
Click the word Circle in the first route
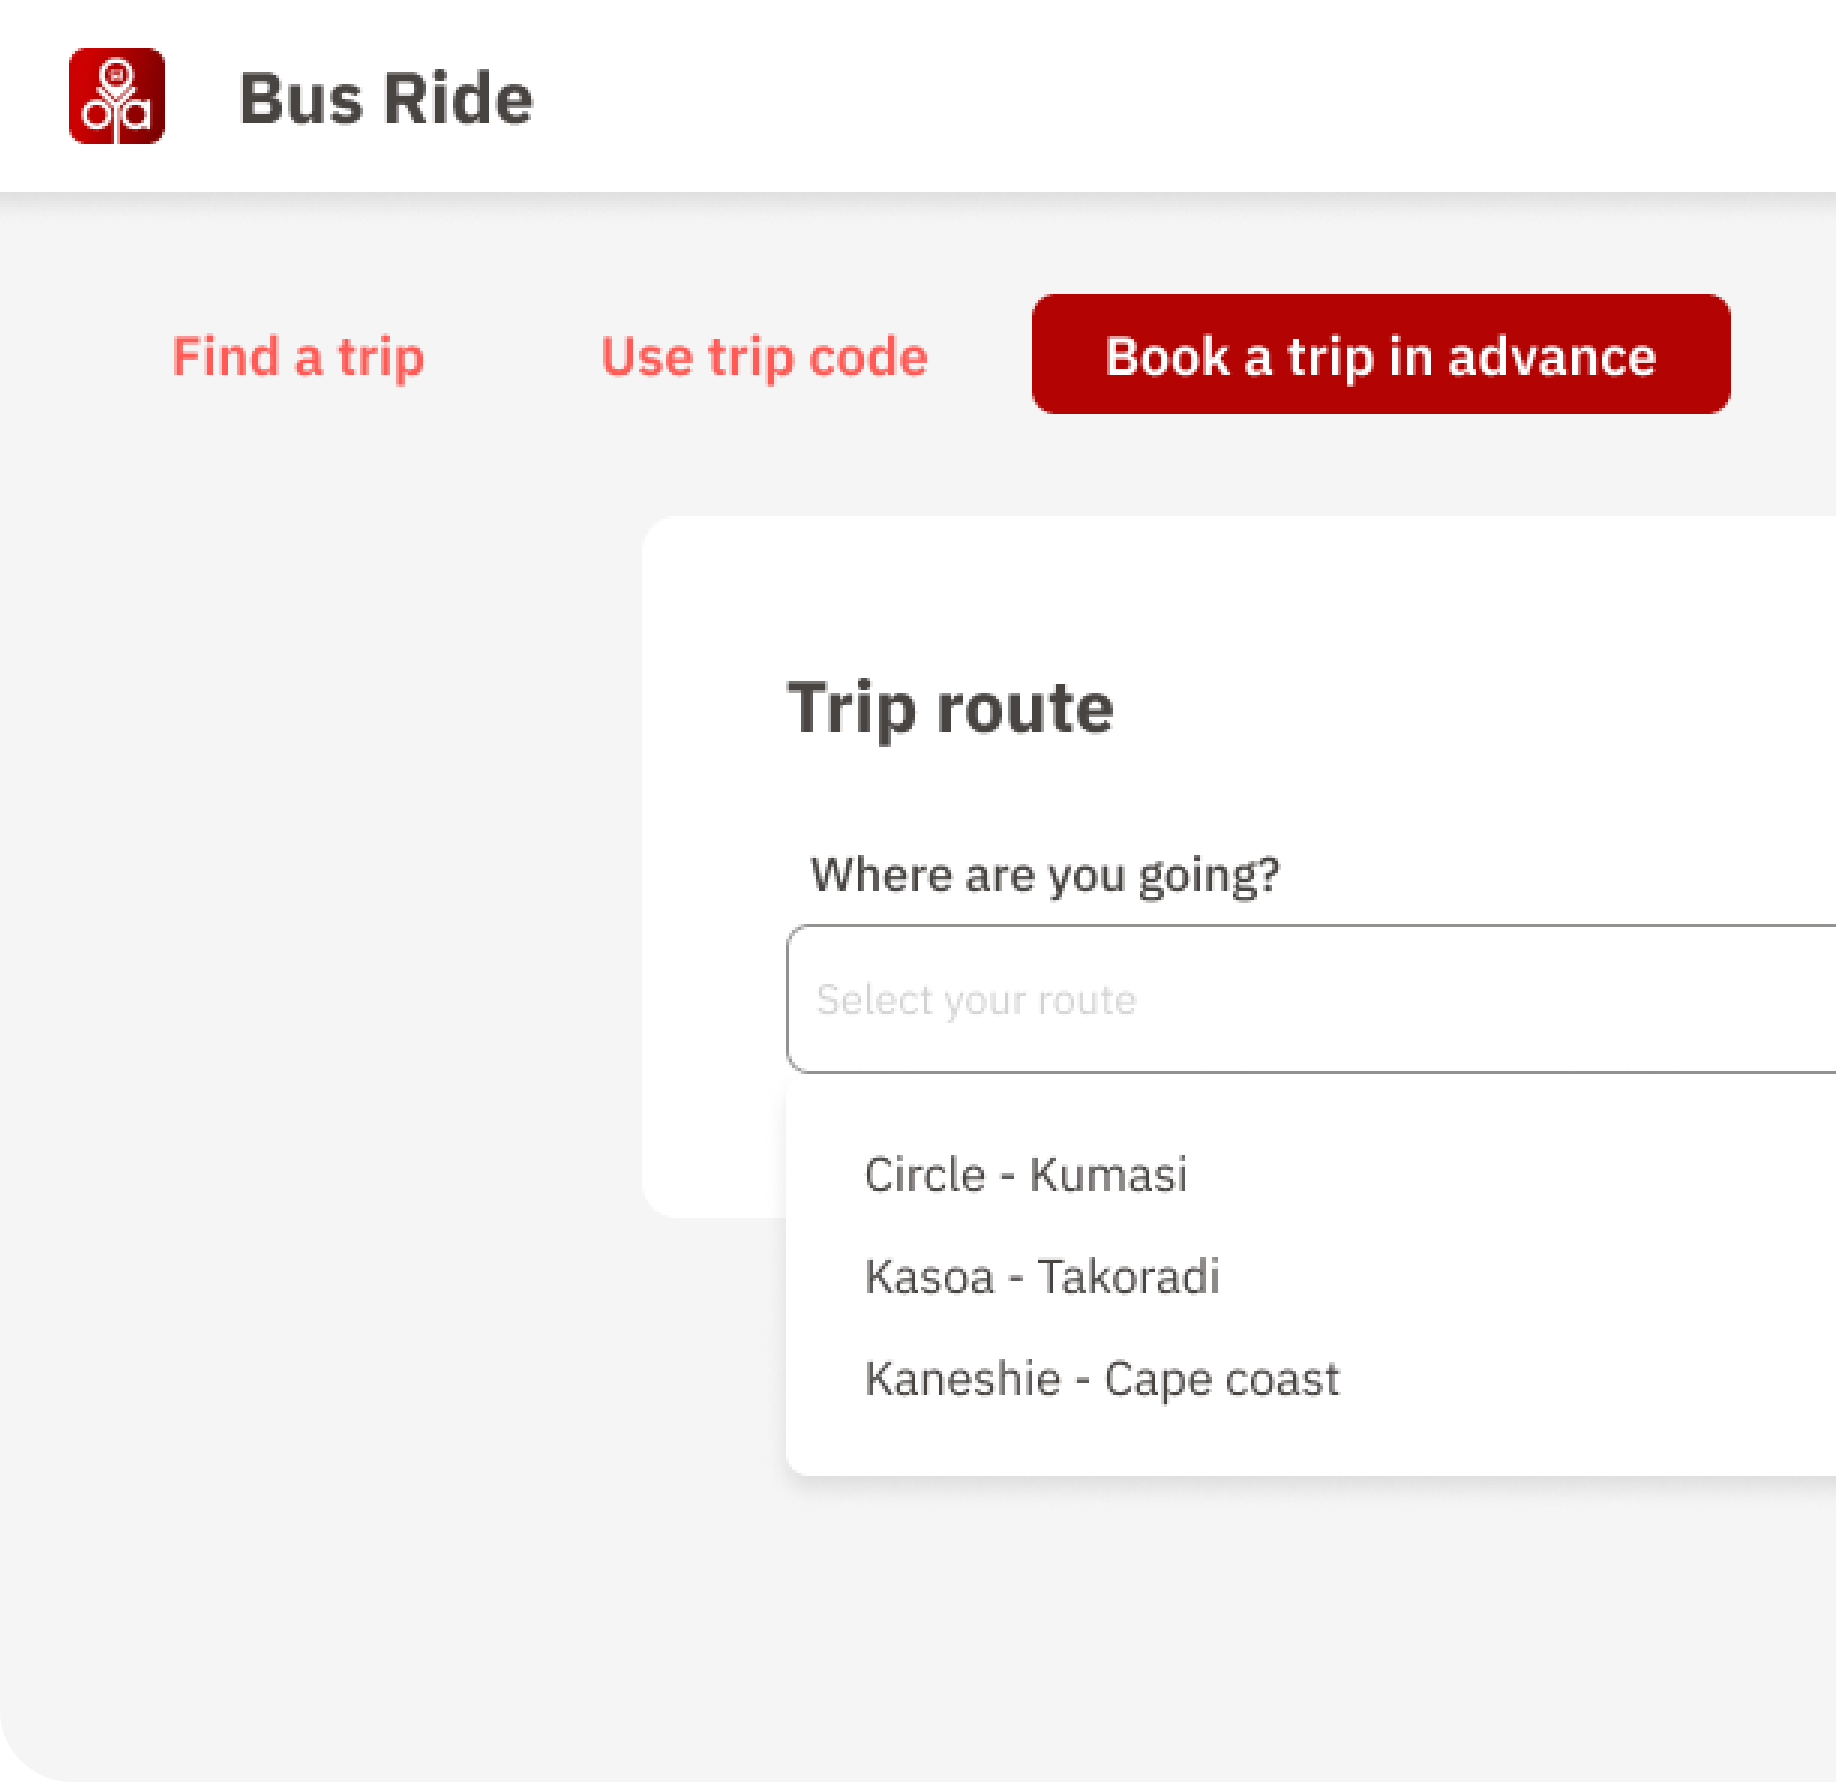925,1175
